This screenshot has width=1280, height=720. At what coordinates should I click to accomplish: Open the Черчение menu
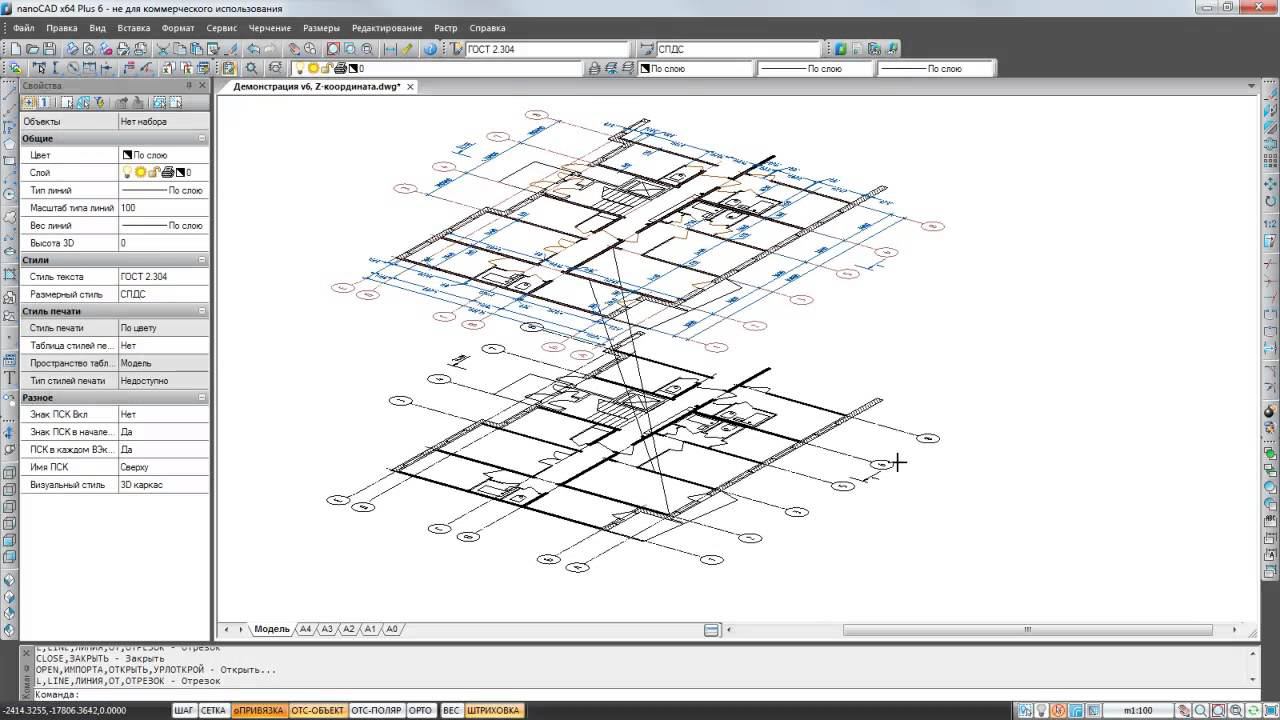[270, 28]
